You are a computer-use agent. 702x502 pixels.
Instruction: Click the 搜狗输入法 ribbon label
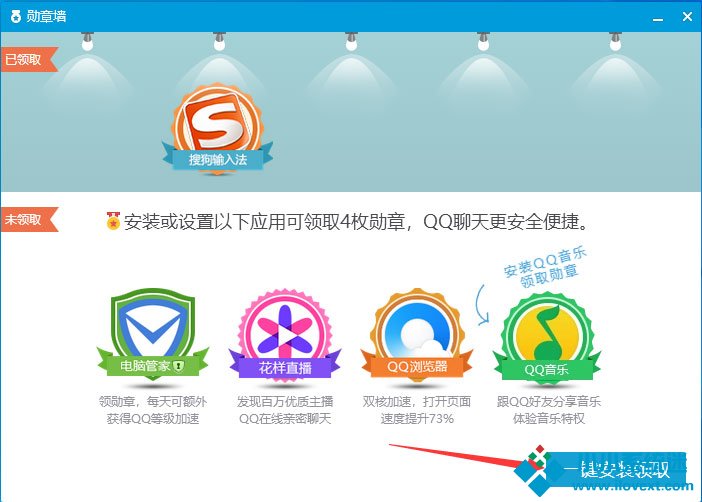tap(218, 159)
